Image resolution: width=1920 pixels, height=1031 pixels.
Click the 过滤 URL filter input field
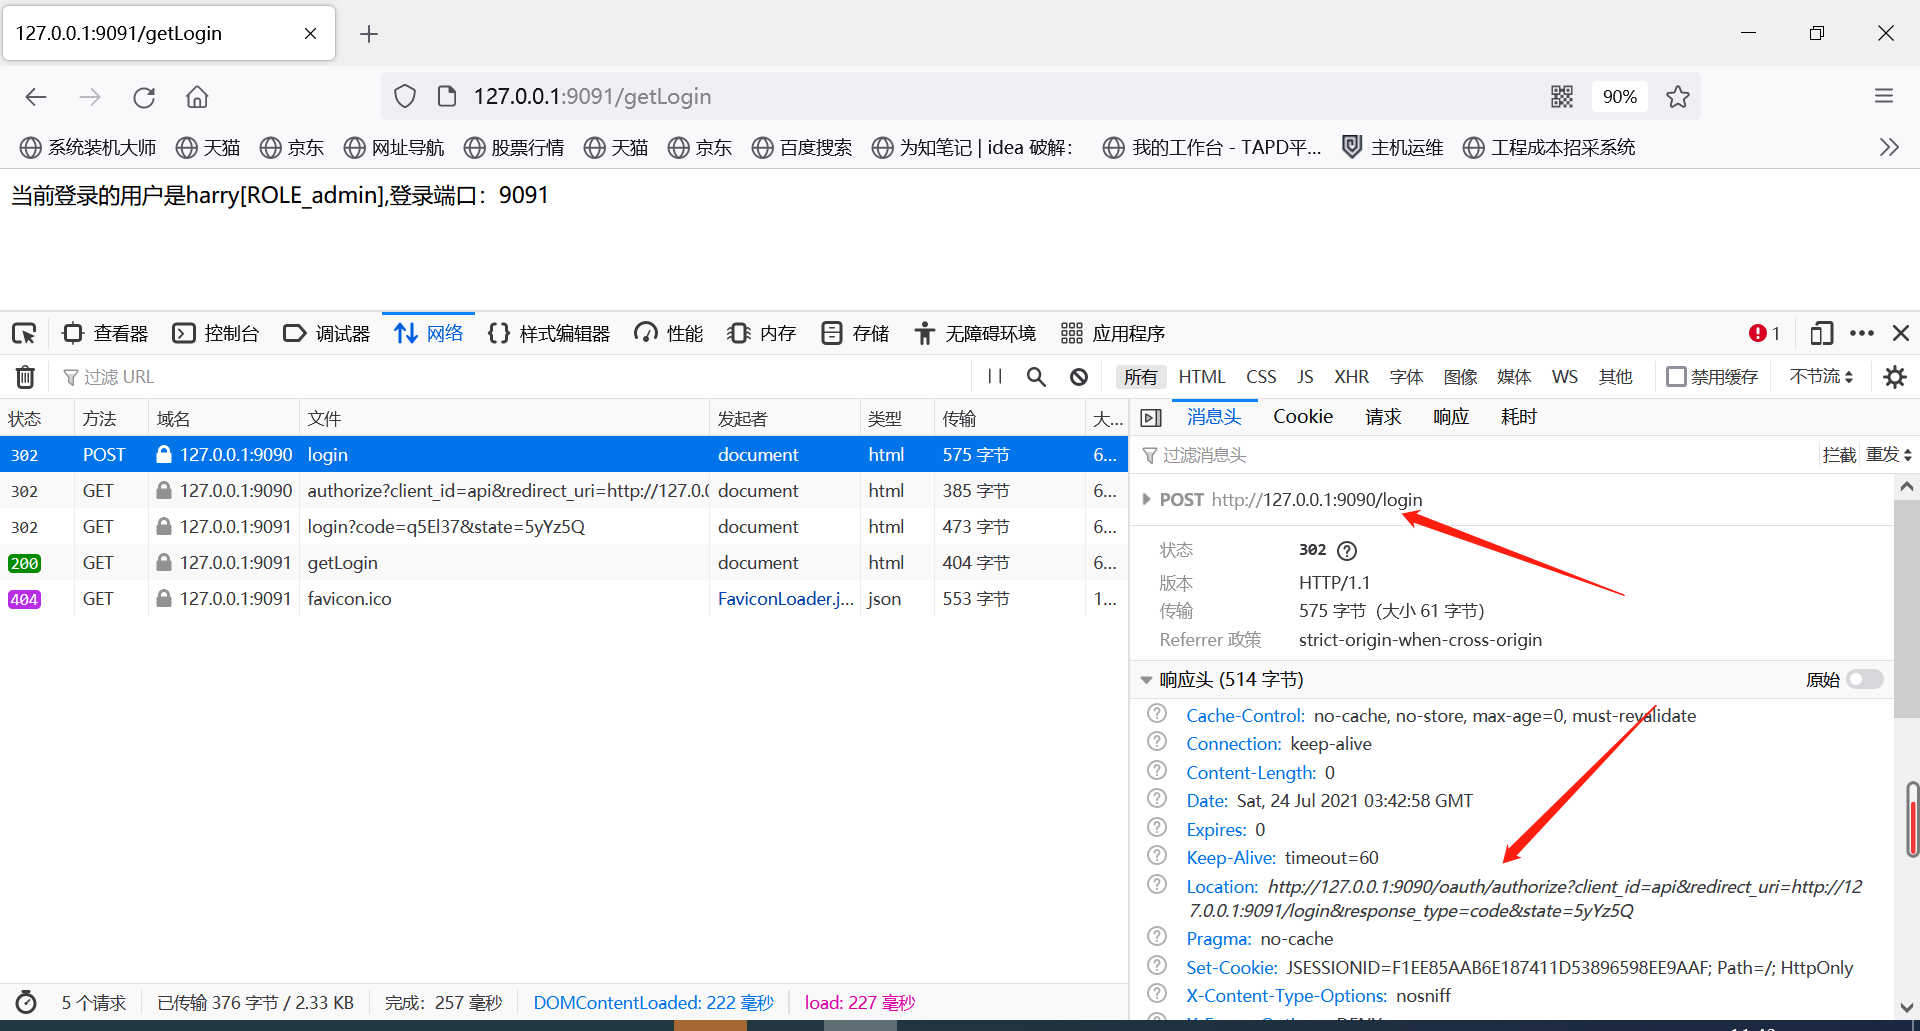(120, 377)
